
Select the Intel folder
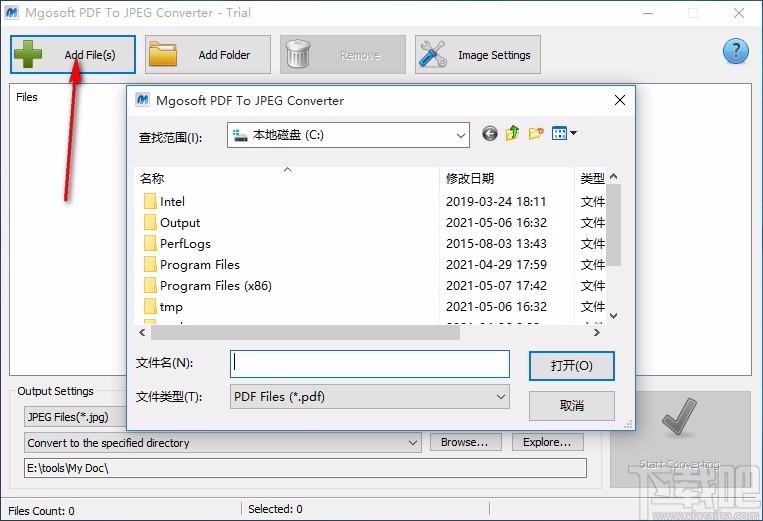172,201
